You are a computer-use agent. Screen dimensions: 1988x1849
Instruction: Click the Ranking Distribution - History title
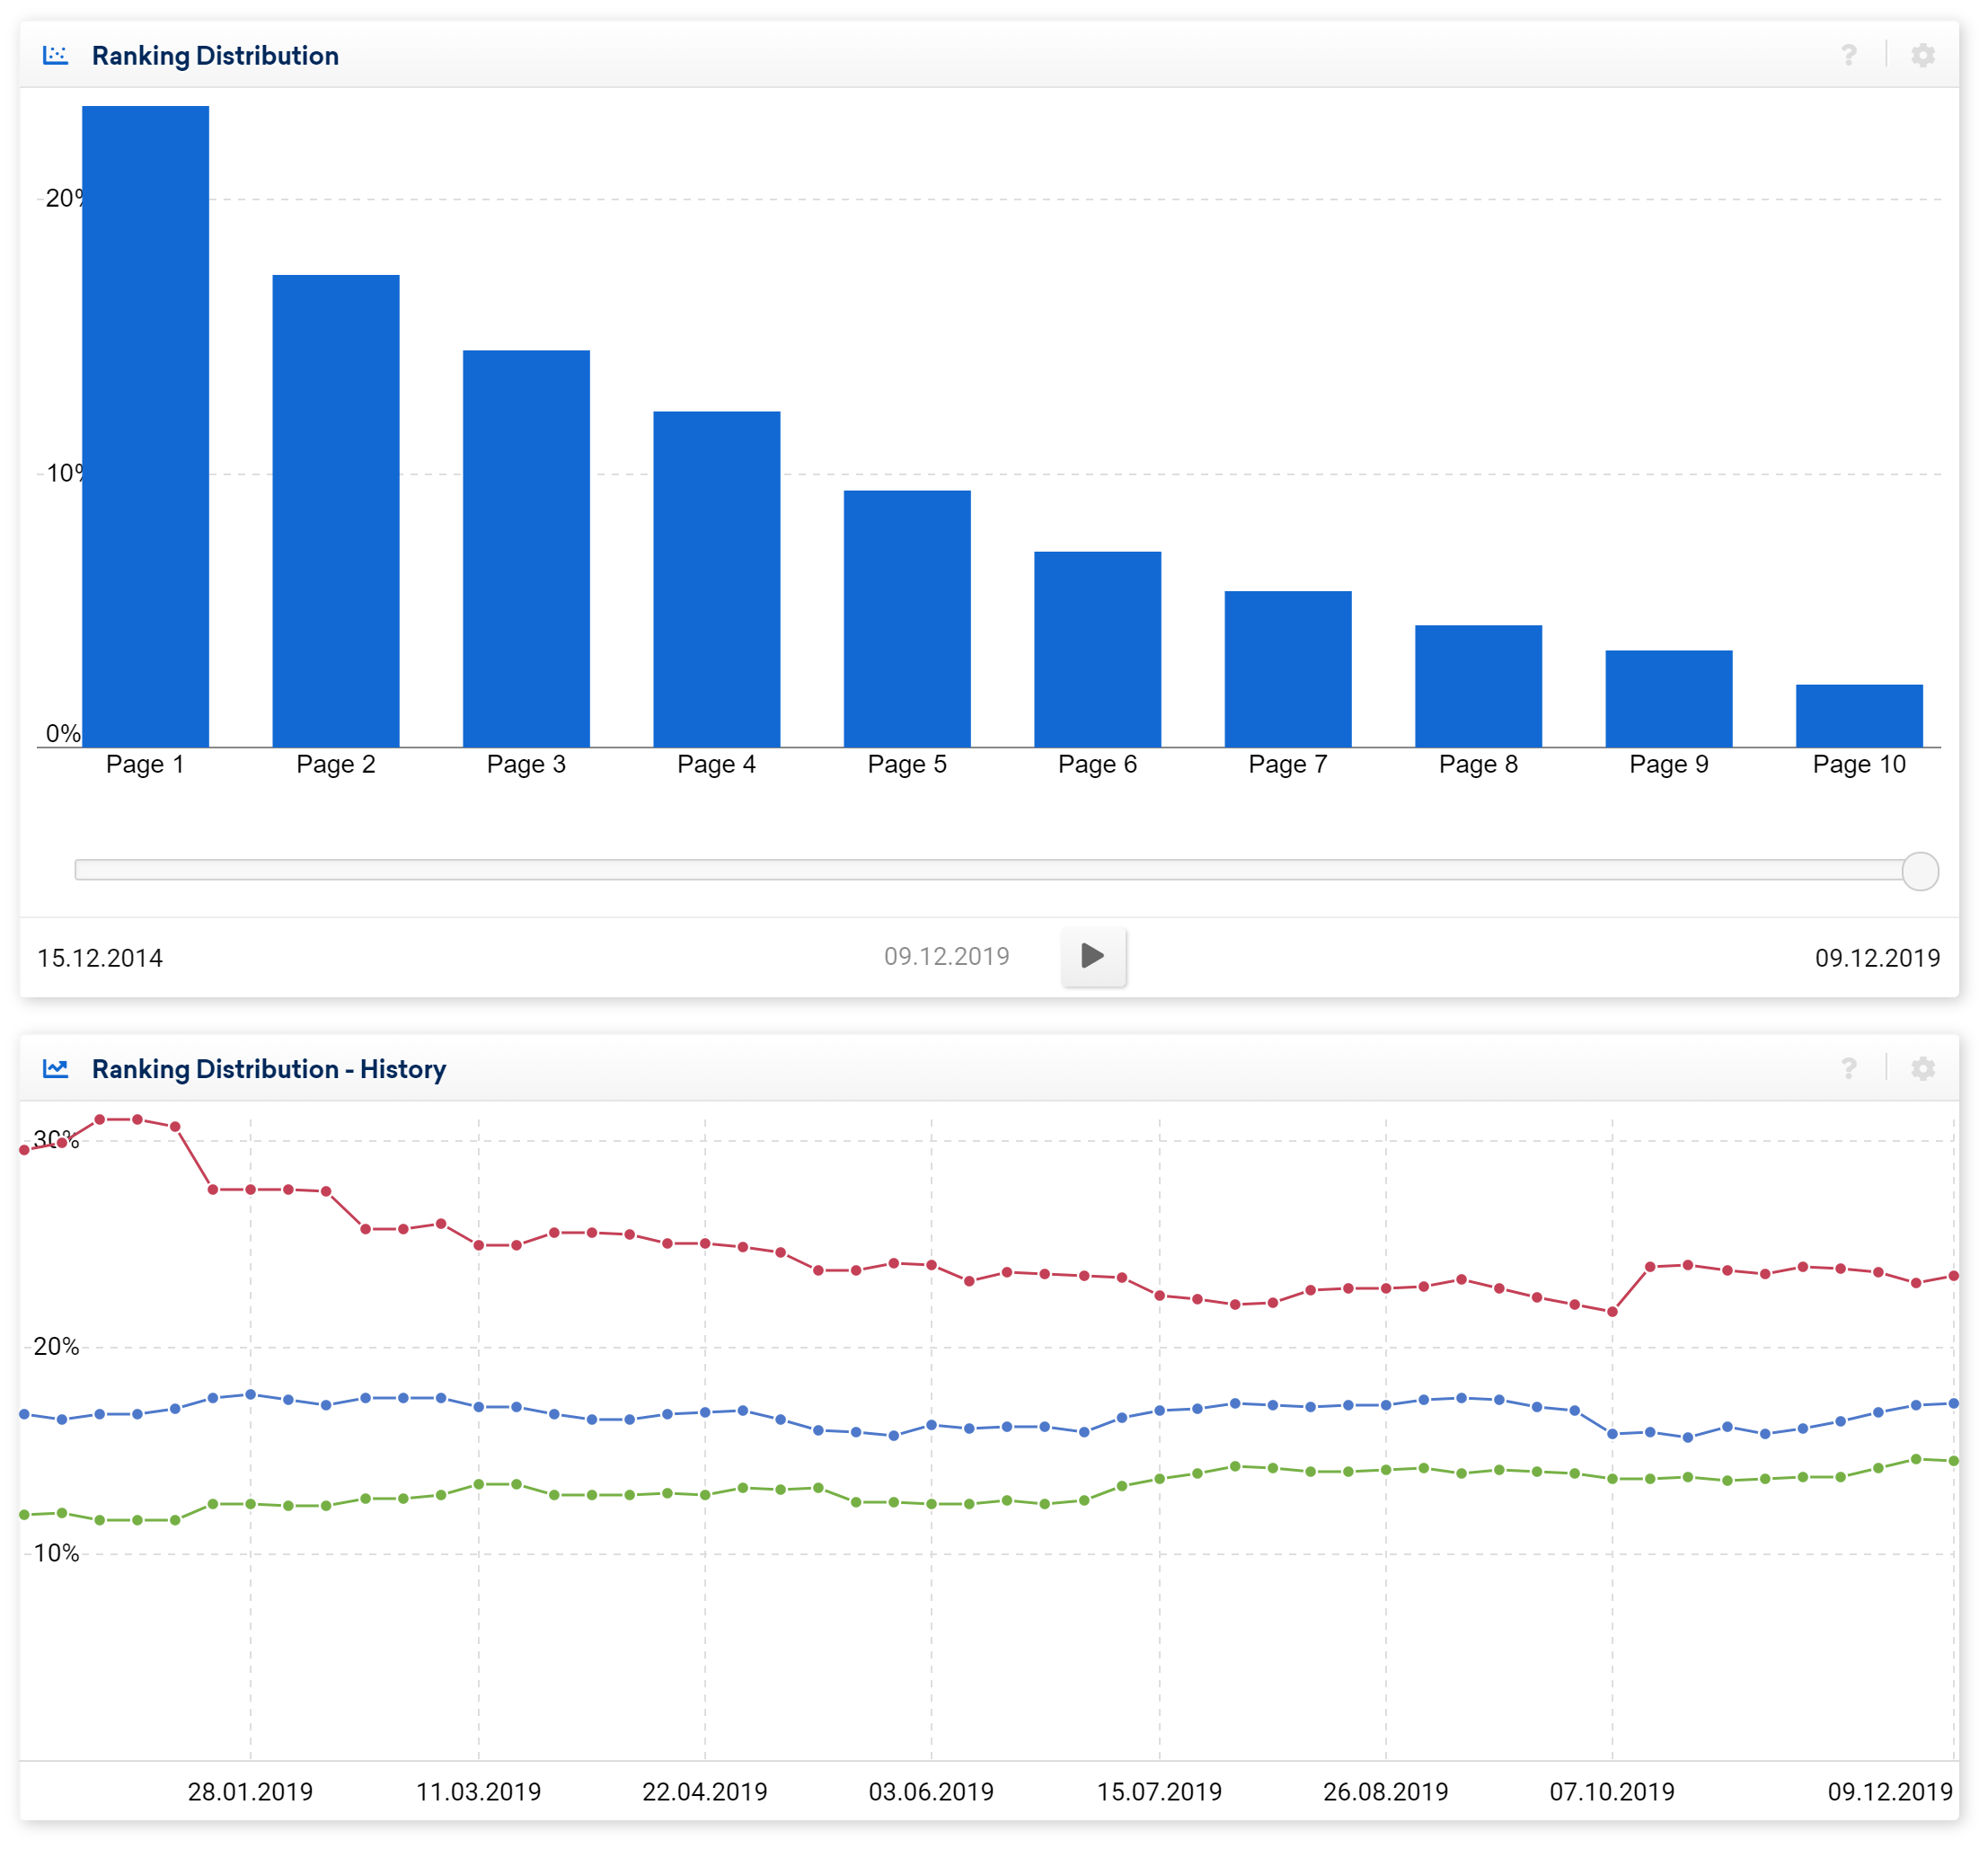pos(268,1069)
